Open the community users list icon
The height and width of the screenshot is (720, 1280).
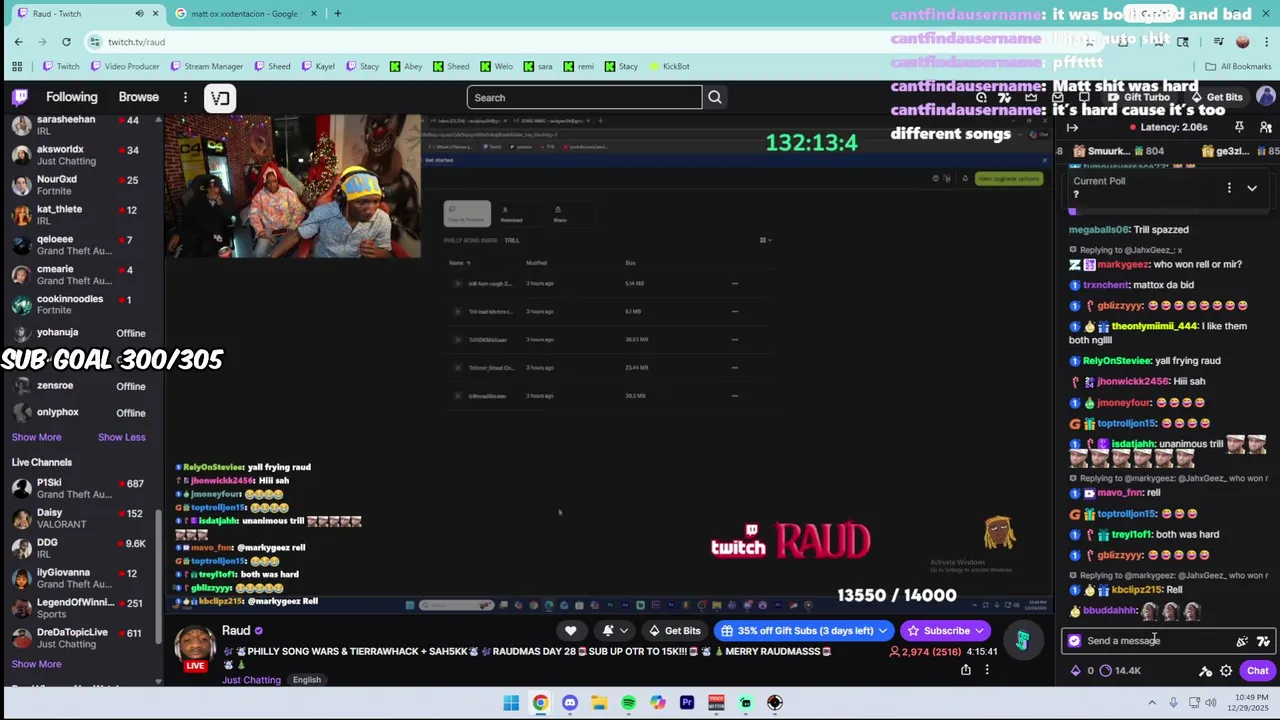1265,127
